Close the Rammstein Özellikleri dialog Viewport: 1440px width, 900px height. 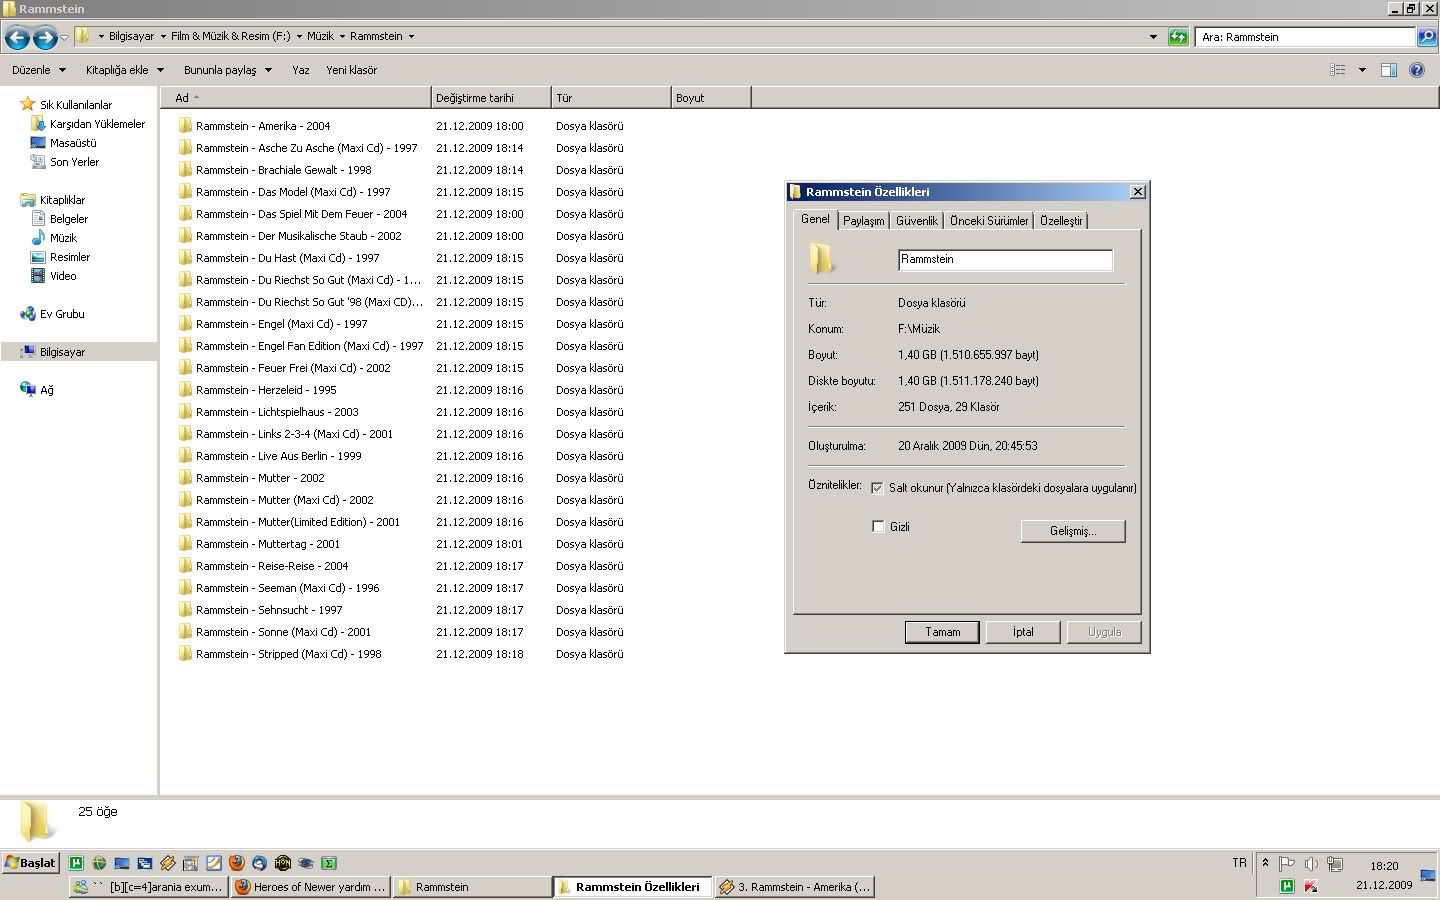click(1137, 192)
